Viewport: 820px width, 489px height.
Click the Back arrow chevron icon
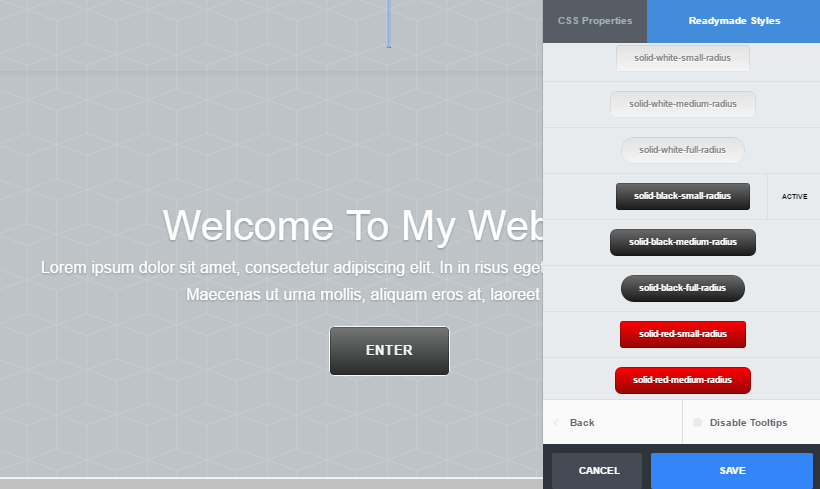[556, 423]
